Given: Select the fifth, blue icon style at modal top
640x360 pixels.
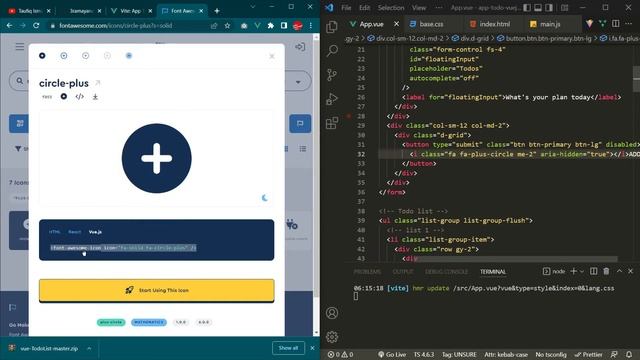Looking at the screenshot, I should click(x=129, y=56).
